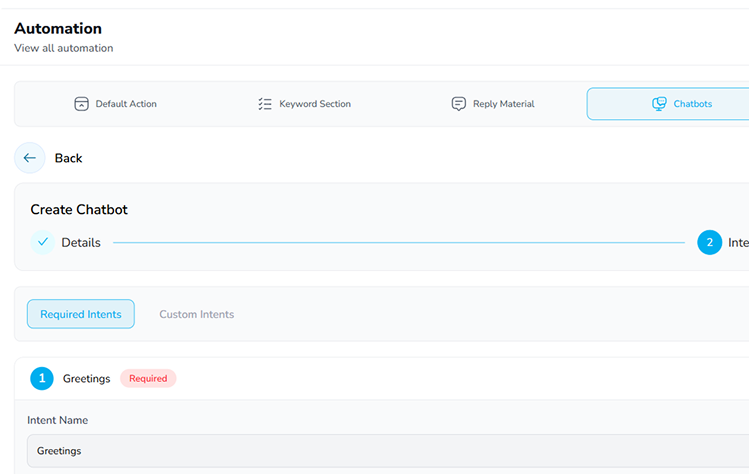Click the Back text link
The height and width of the screenshot is (474, 749).
[x=68, y=158]
